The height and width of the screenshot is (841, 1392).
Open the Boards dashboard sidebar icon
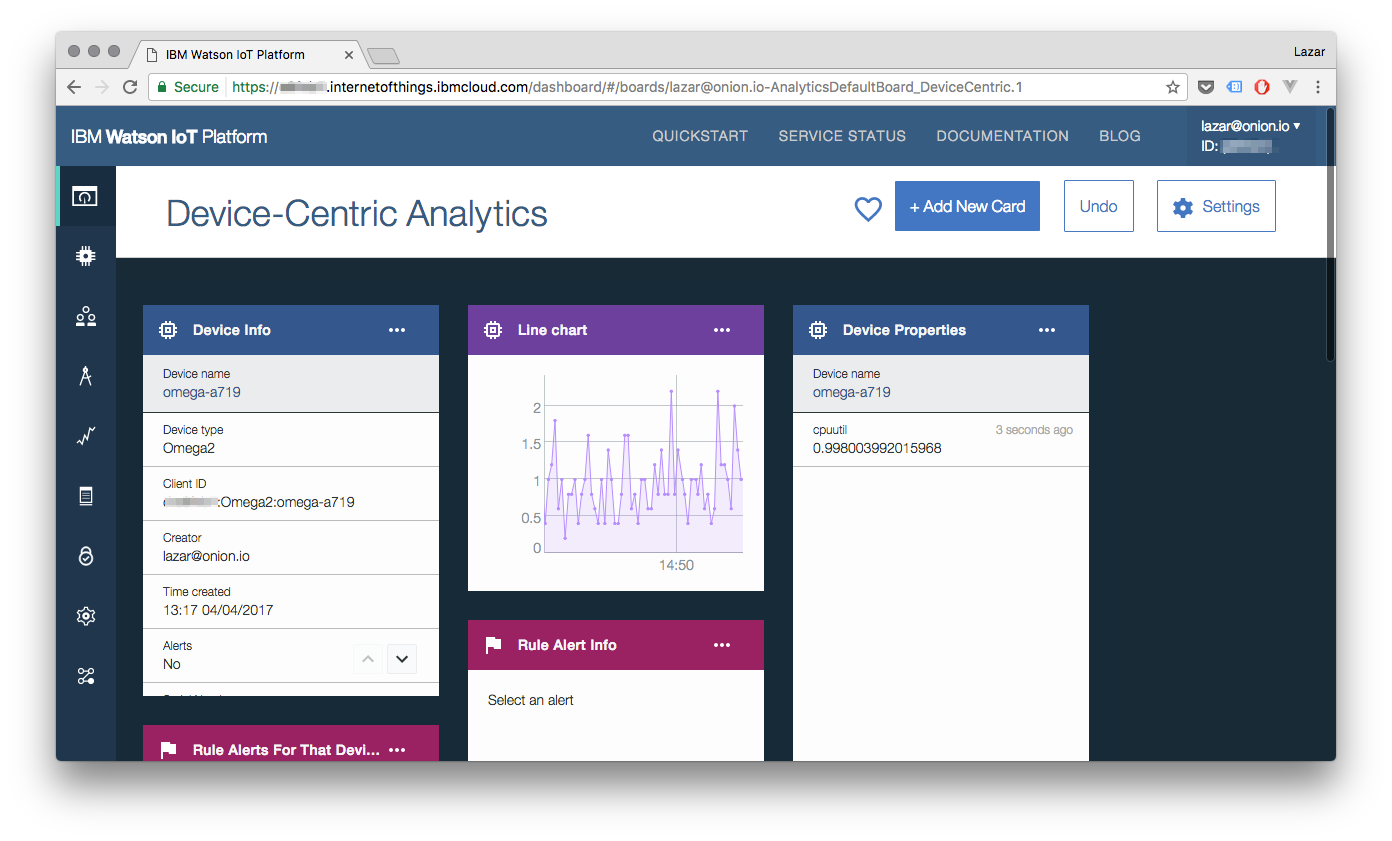point(85,196)
